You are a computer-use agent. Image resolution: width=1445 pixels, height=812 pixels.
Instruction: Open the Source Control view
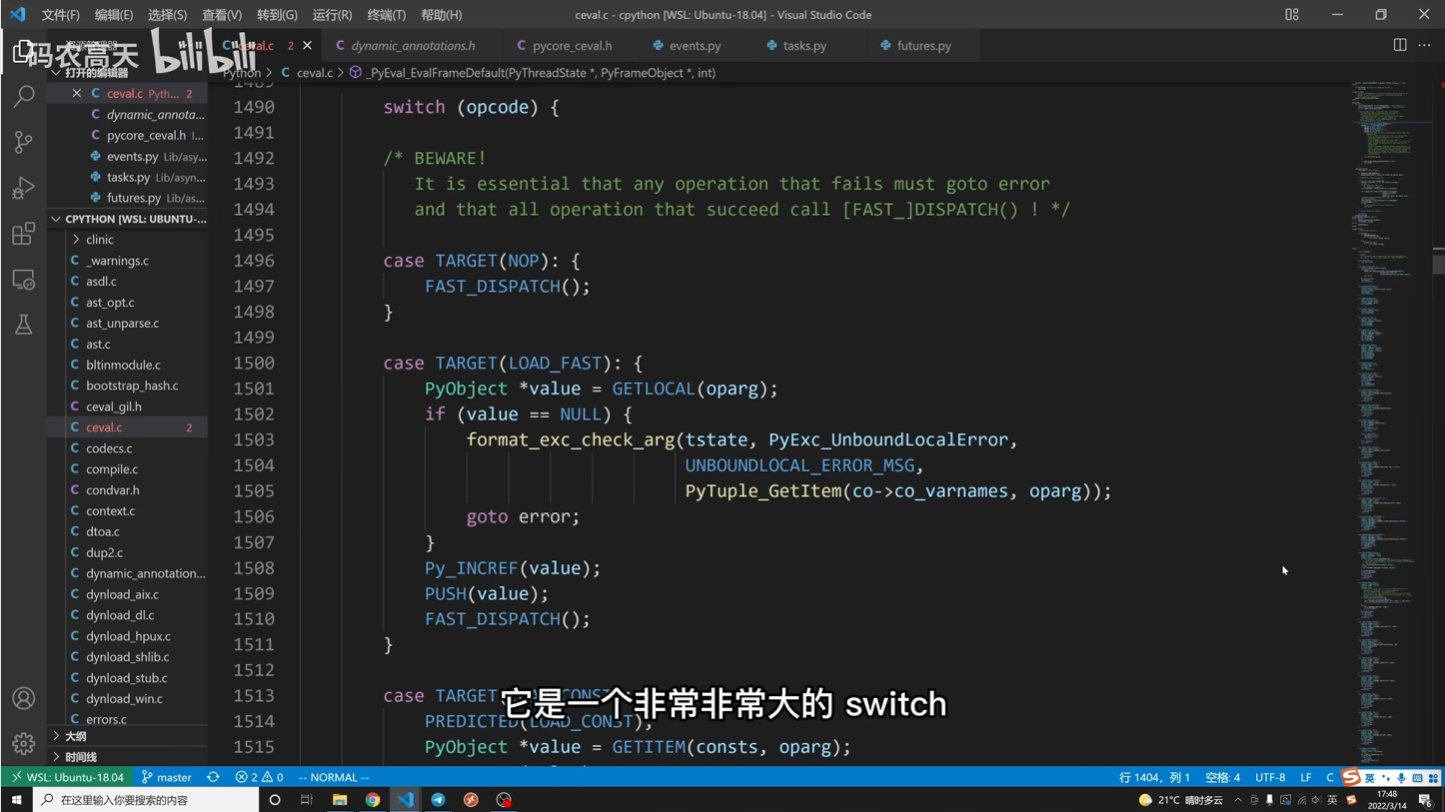pyautogui.click(x=23, y=142)
